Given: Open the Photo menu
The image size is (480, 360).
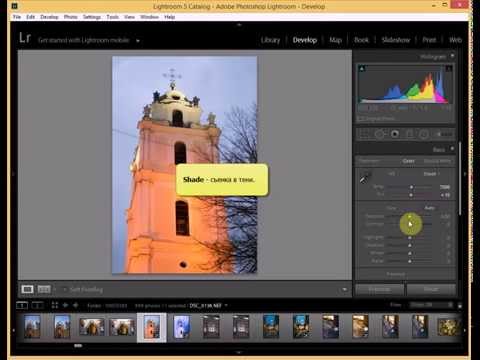Looking at the screenshot, I should [x=71, y=17].
